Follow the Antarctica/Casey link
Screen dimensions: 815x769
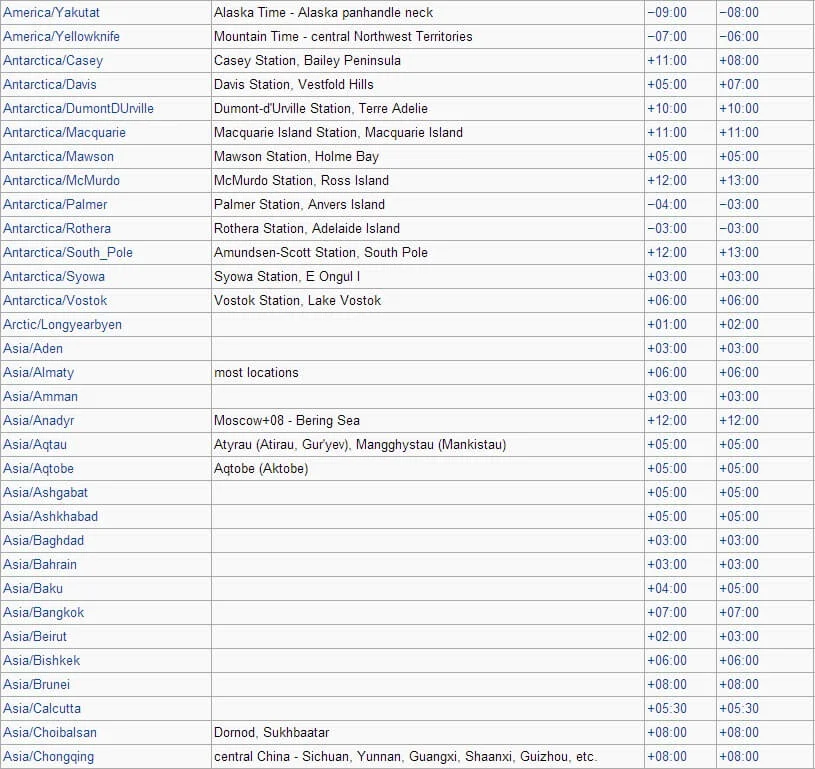coord(53,61)
